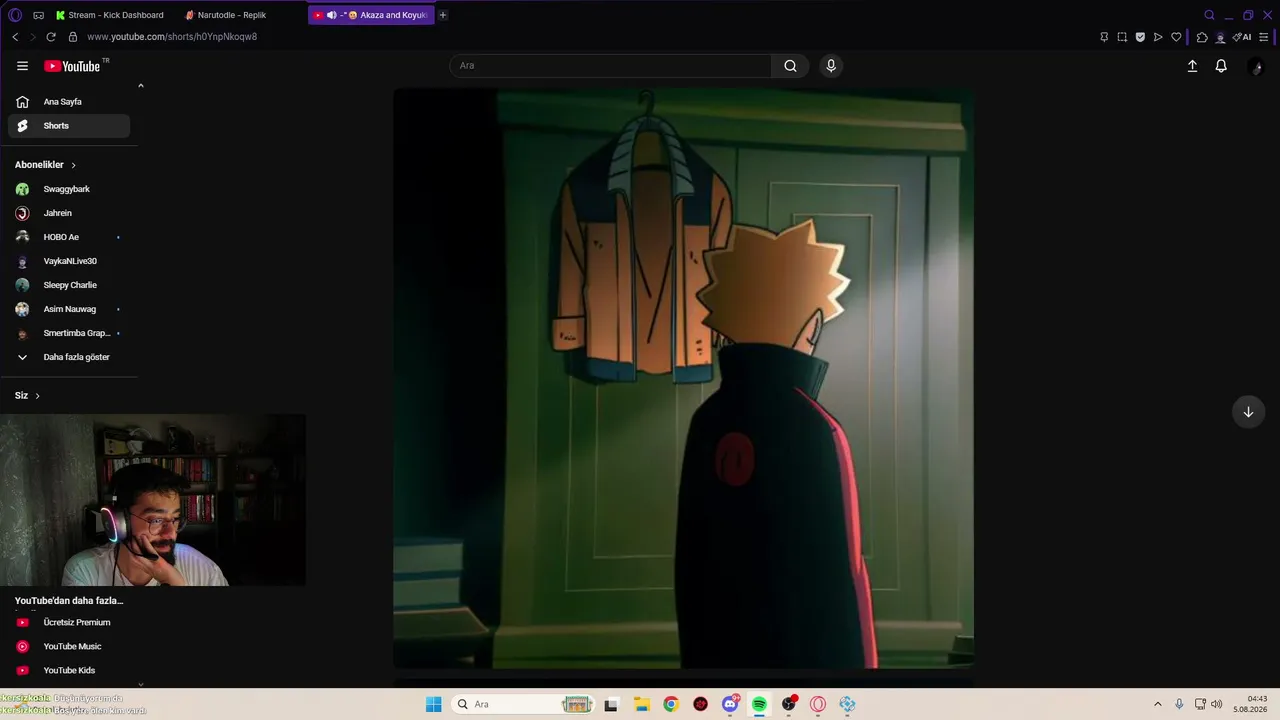
Task: Open the YouTube account avatar menu
Action: (x=1257, y=66)
